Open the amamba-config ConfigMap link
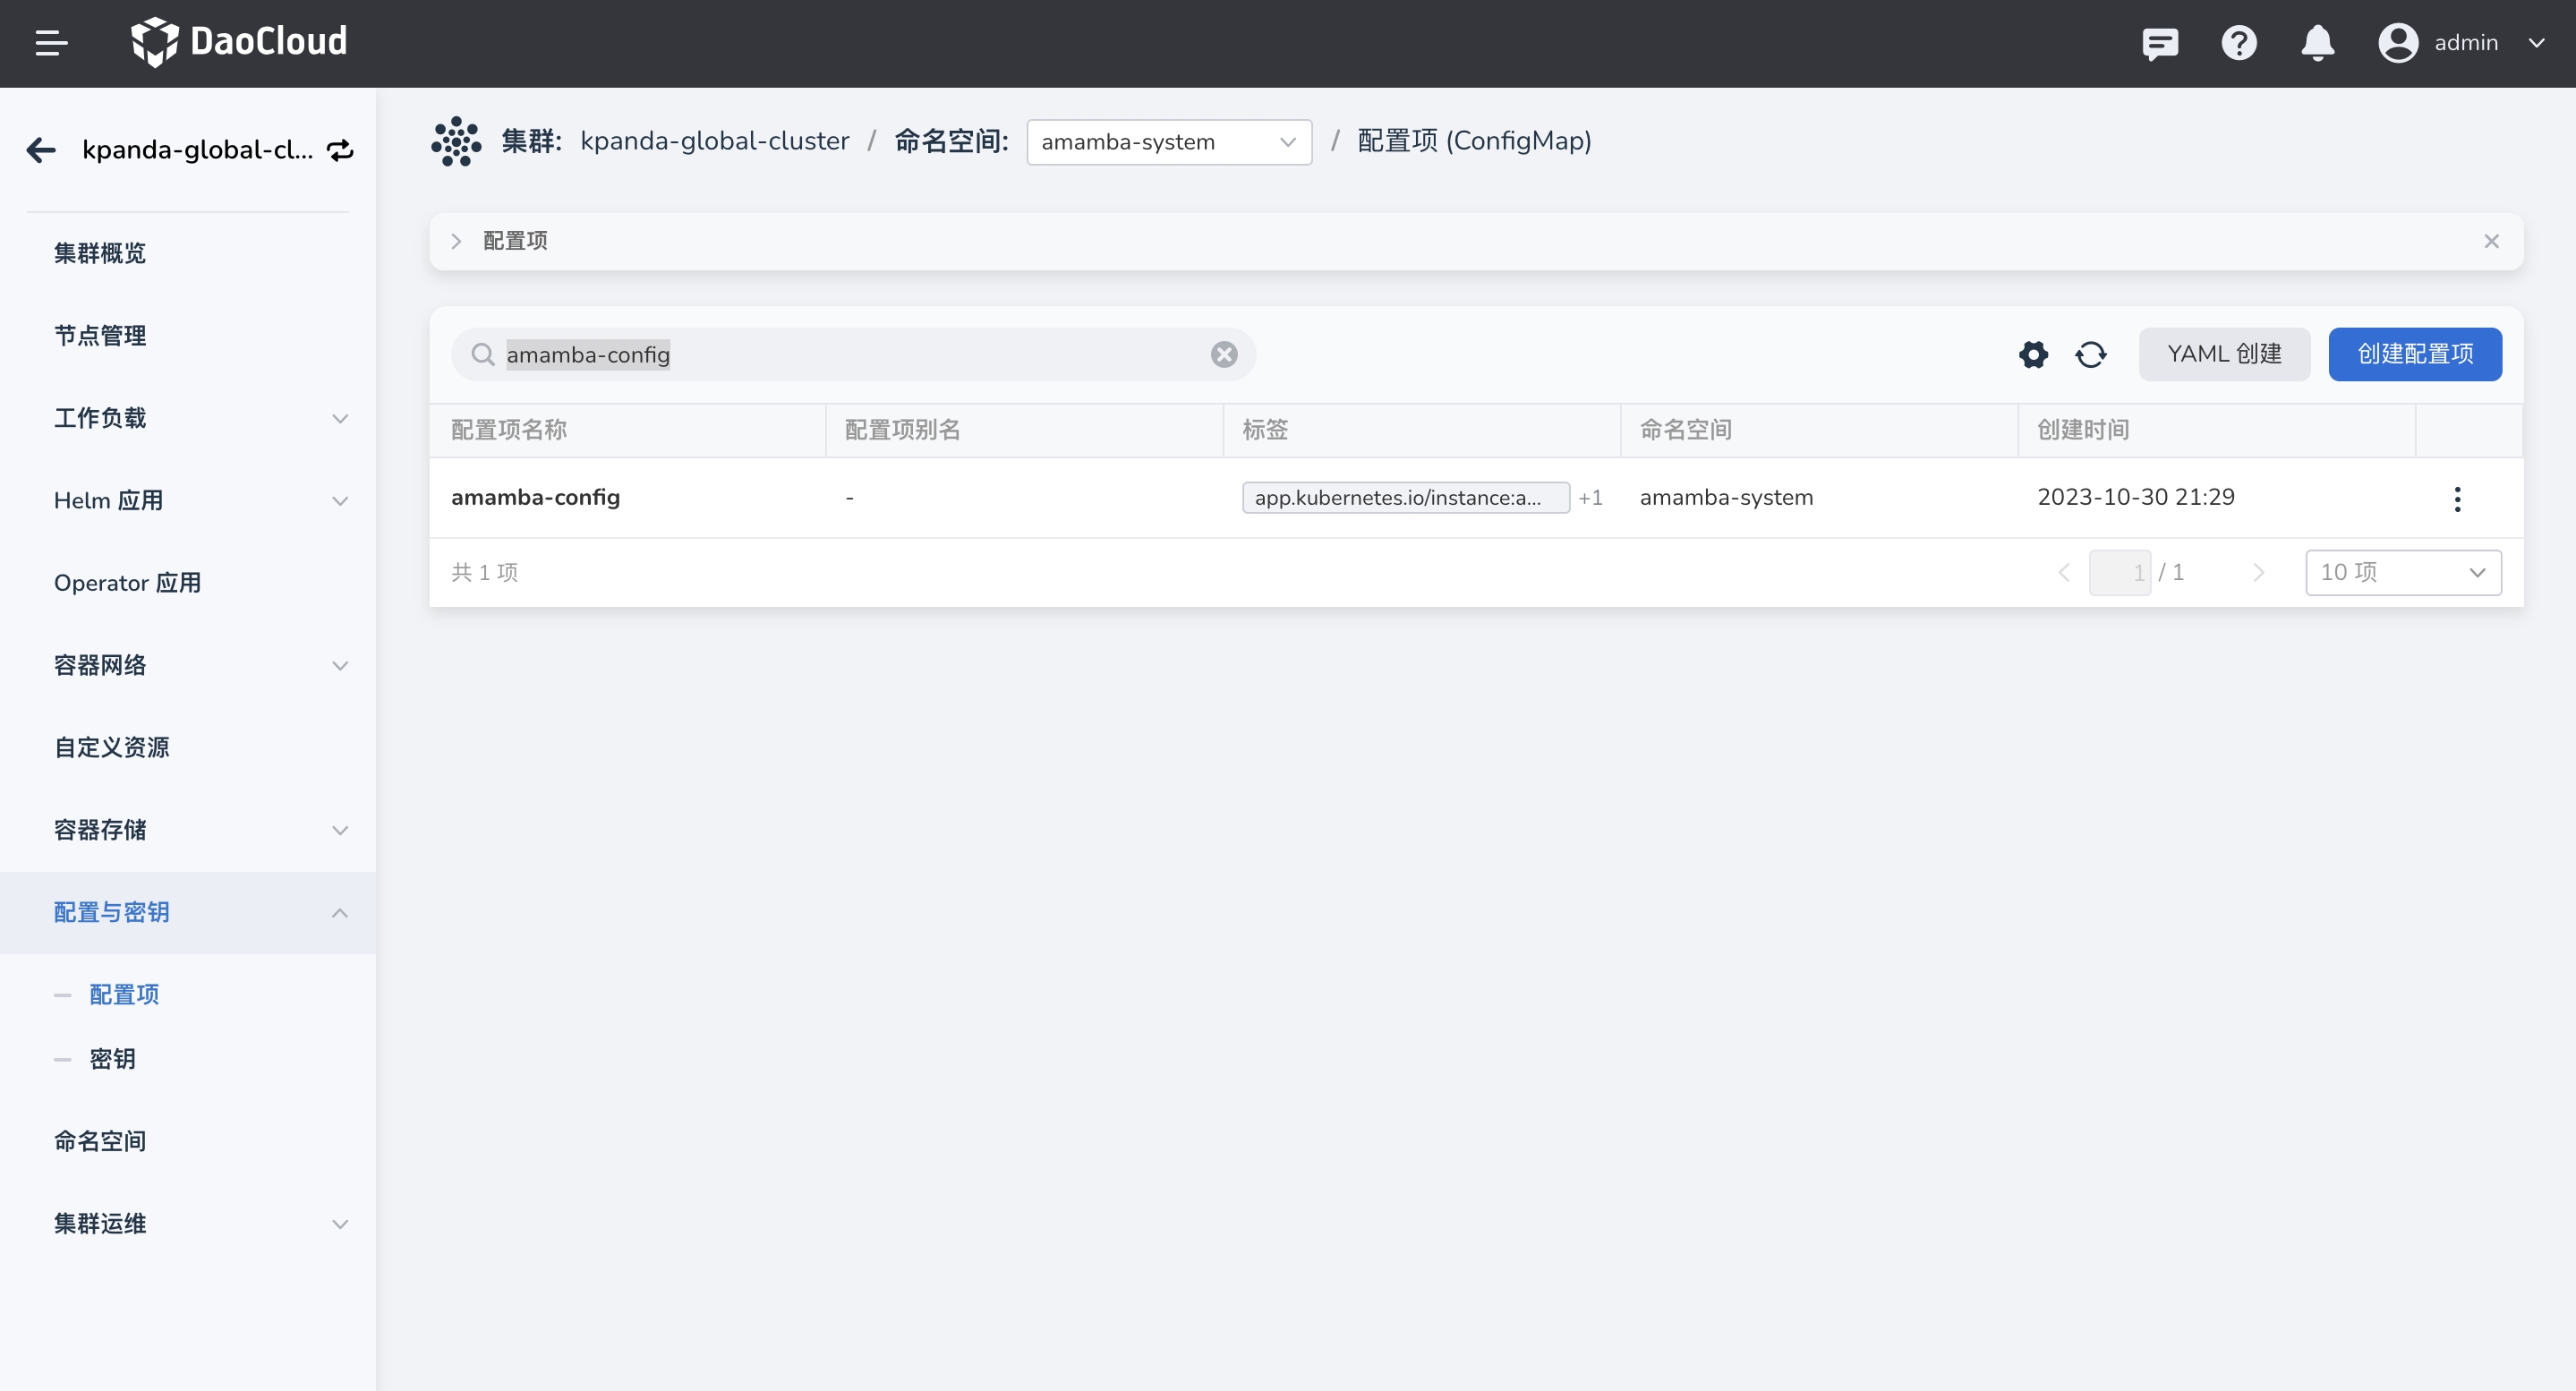The width and height of the screenshot is (2576, 1391). click(x=535, y=497)
